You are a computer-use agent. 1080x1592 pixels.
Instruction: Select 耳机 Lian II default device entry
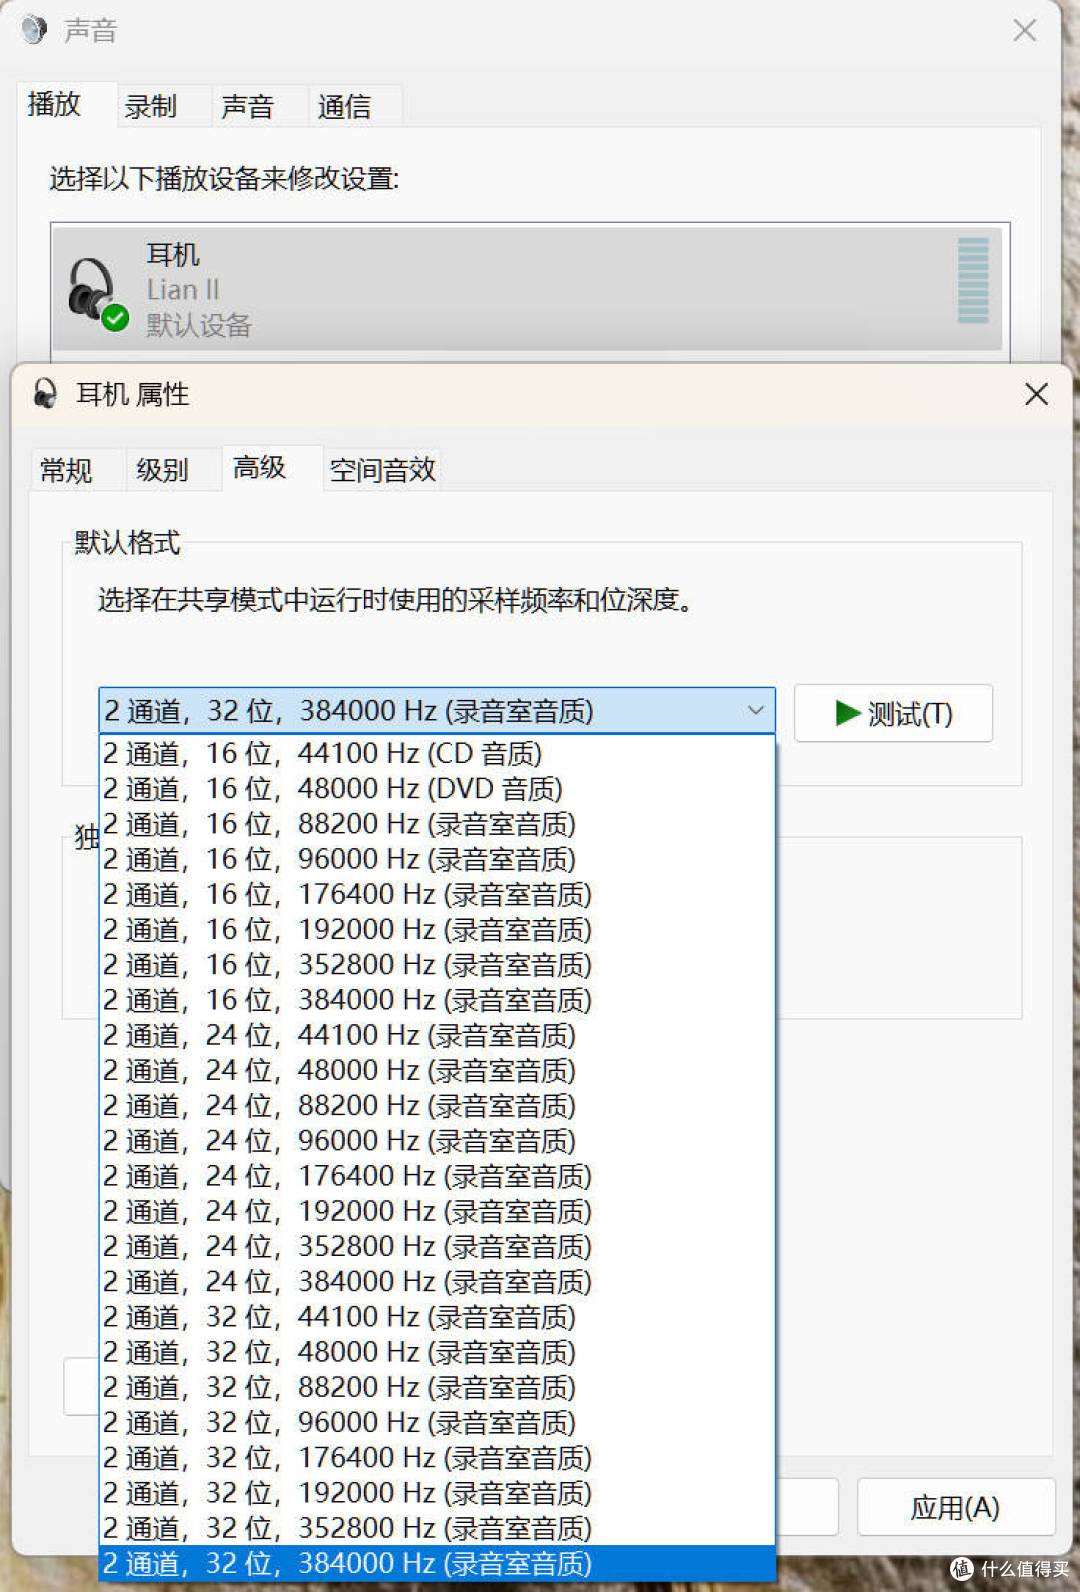527,289
